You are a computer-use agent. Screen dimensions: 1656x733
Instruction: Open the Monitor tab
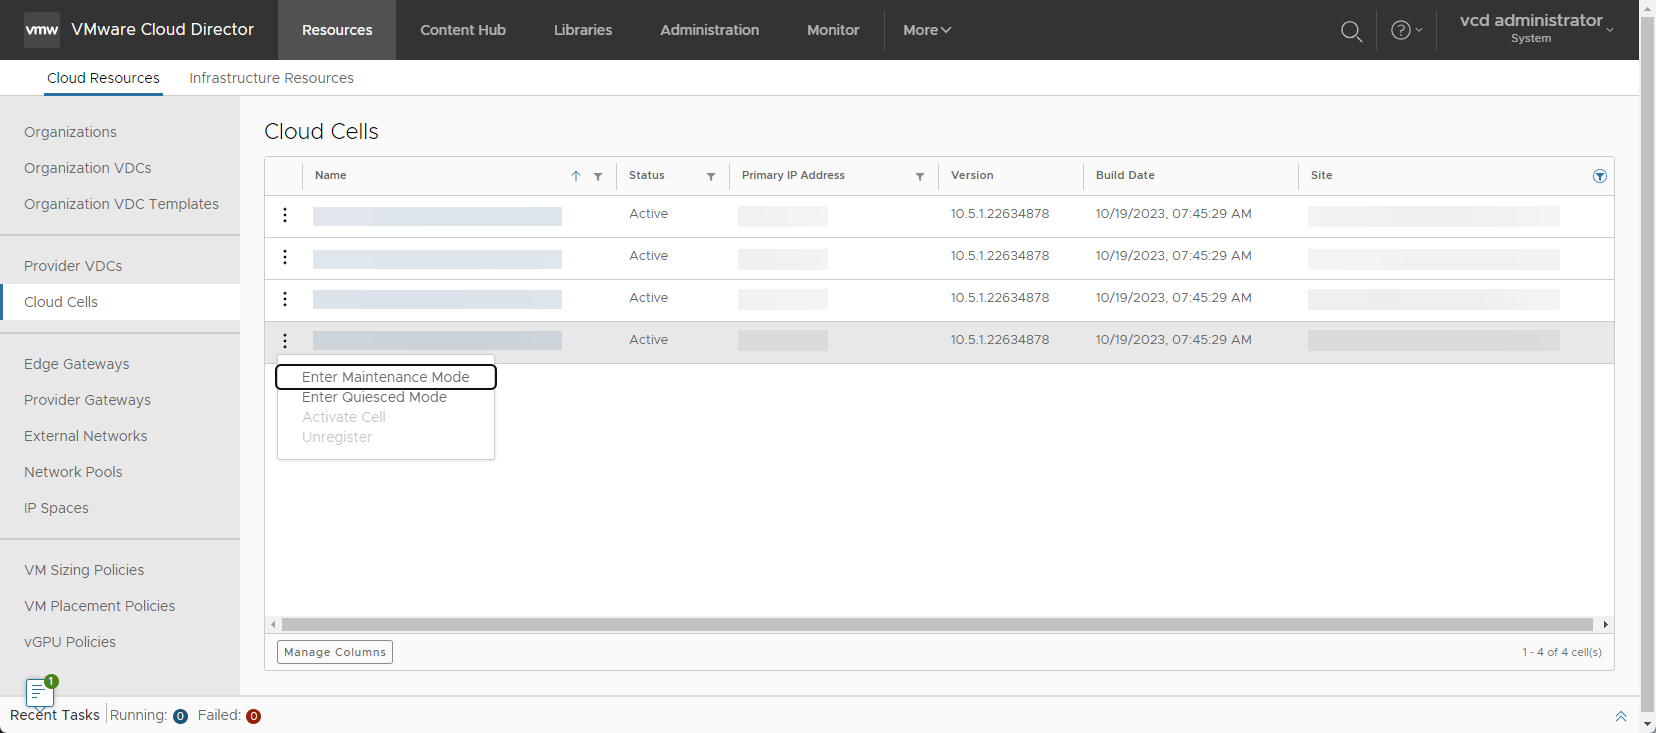pyautogui.click(x=833, y=30)
